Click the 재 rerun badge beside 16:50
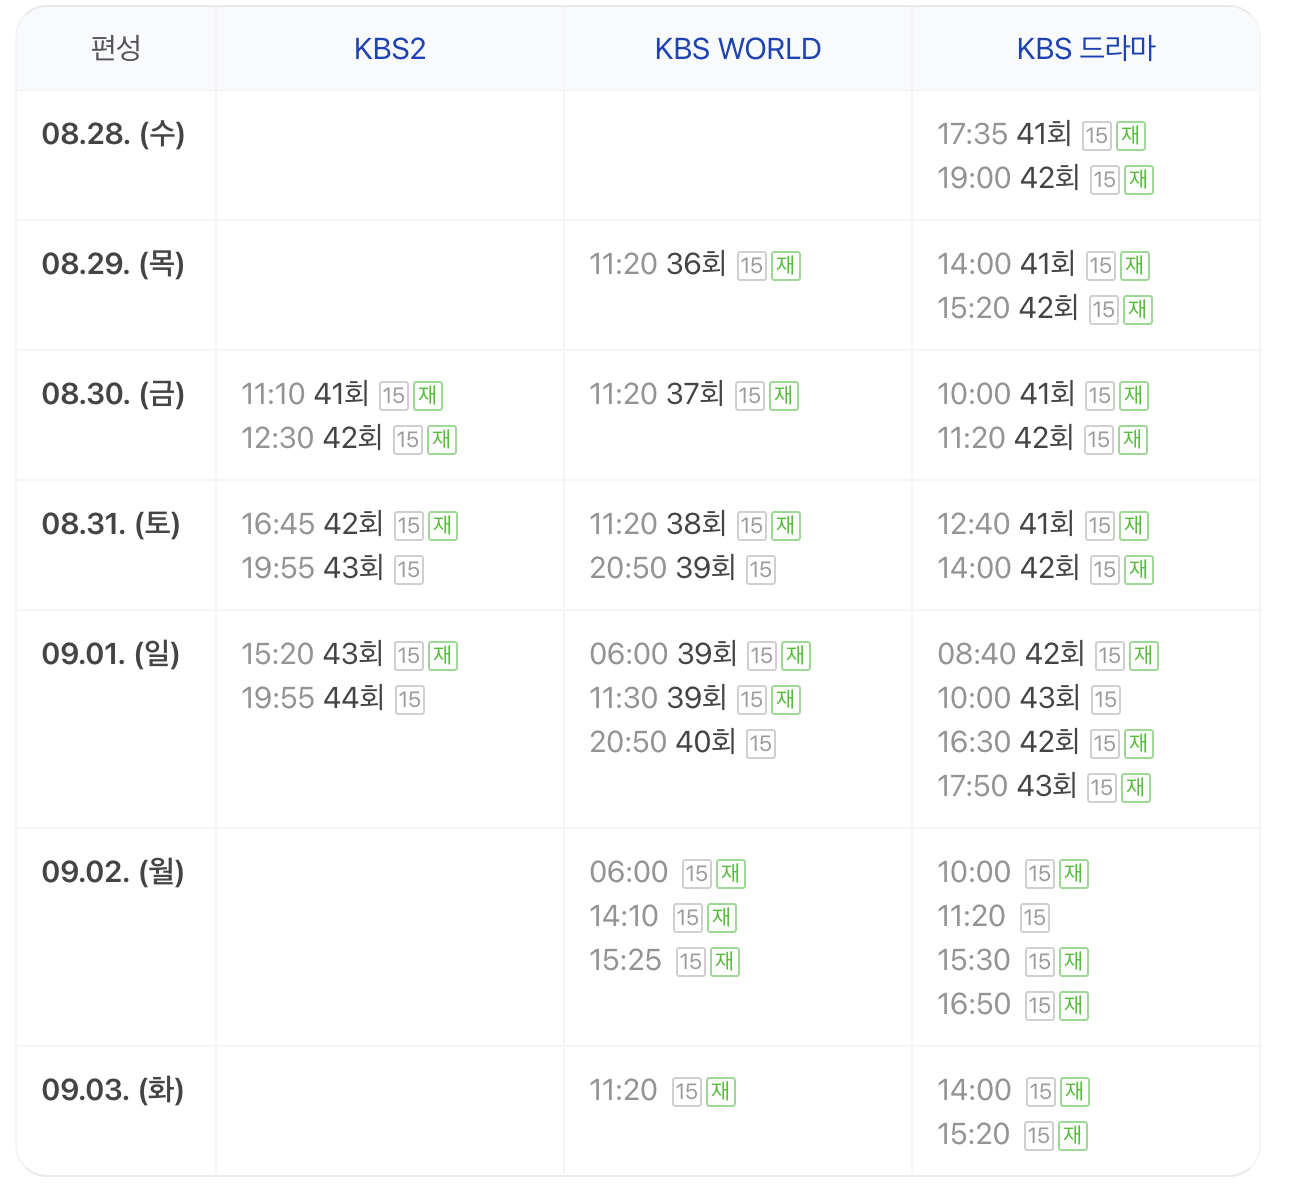The width and height of the screenshot is (1290, 1188). point(1074,1005)
